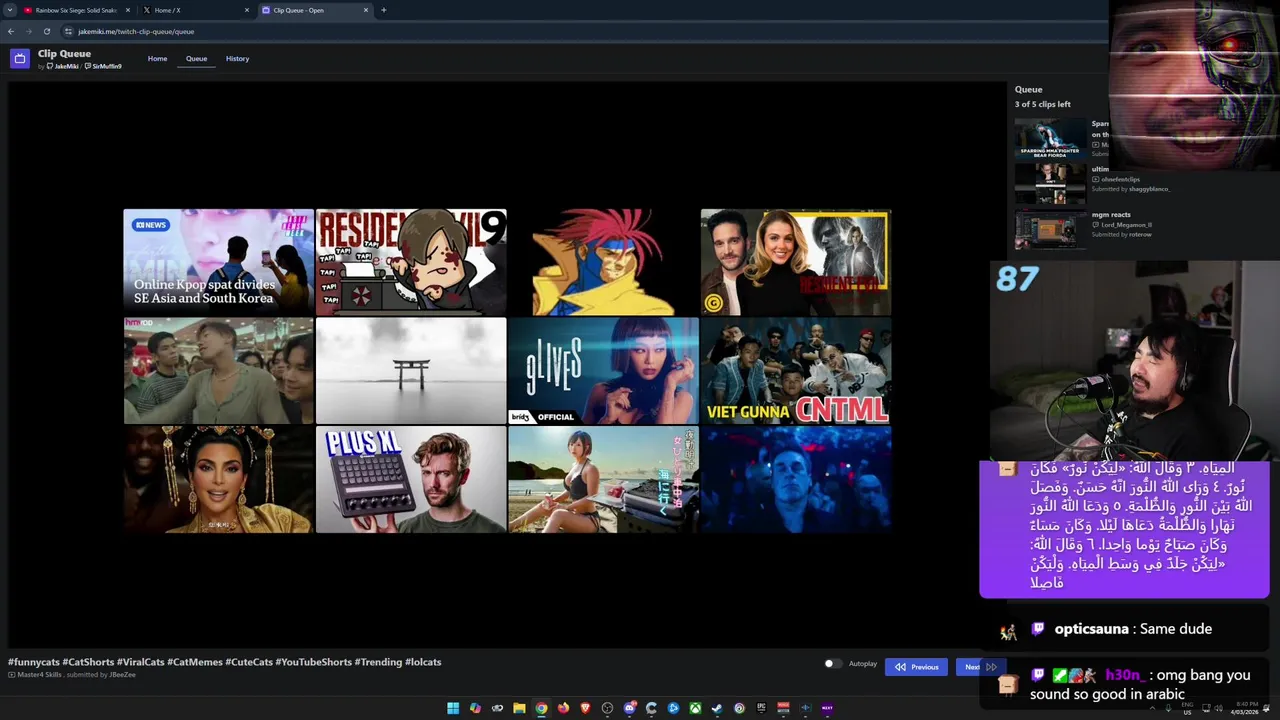Open File Explorer from the taskbar
Screen dimensions: 1280x720
coord(519,708)
